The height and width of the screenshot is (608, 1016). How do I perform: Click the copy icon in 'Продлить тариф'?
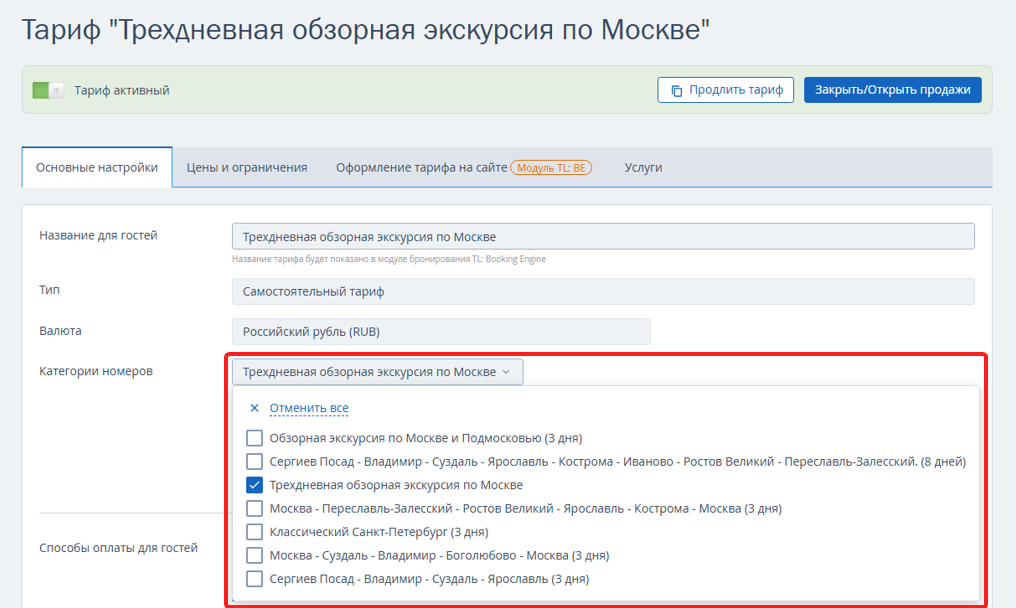pos(676,91)
